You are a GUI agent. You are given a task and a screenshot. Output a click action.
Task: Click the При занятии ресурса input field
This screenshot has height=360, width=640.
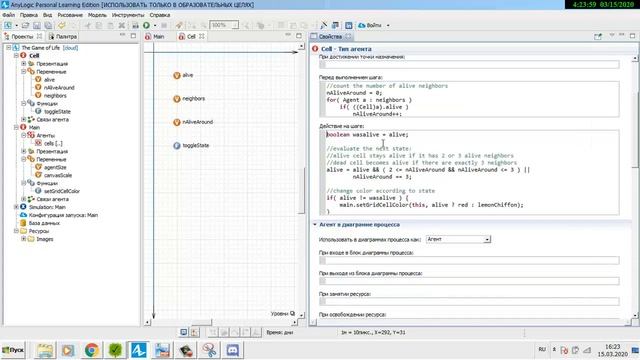[469, 301]
